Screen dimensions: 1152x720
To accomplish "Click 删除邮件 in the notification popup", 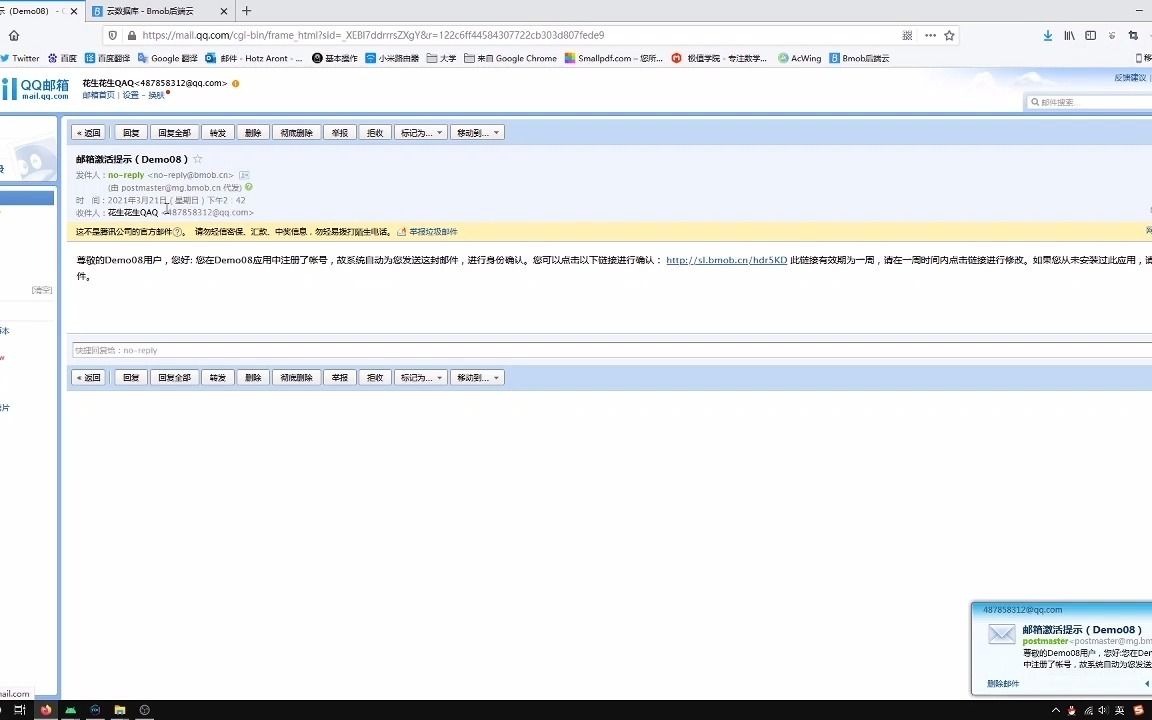I will click(x=1003, y=684).
